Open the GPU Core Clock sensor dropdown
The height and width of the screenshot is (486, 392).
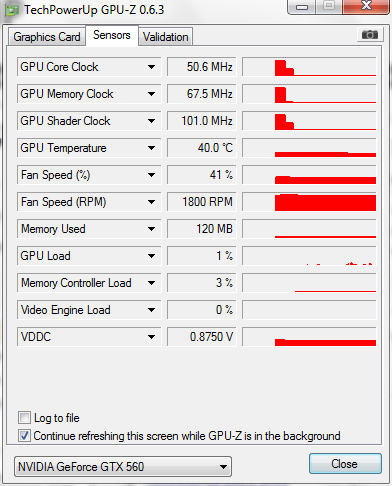click(151, 67)
